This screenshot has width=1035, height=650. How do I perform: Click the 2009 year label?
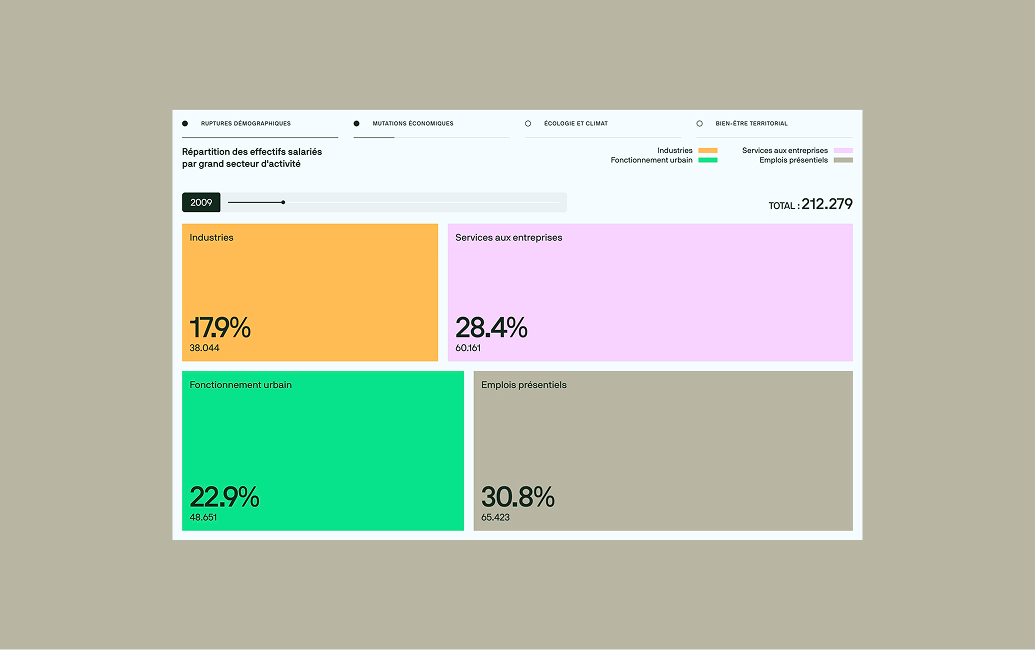201,203
